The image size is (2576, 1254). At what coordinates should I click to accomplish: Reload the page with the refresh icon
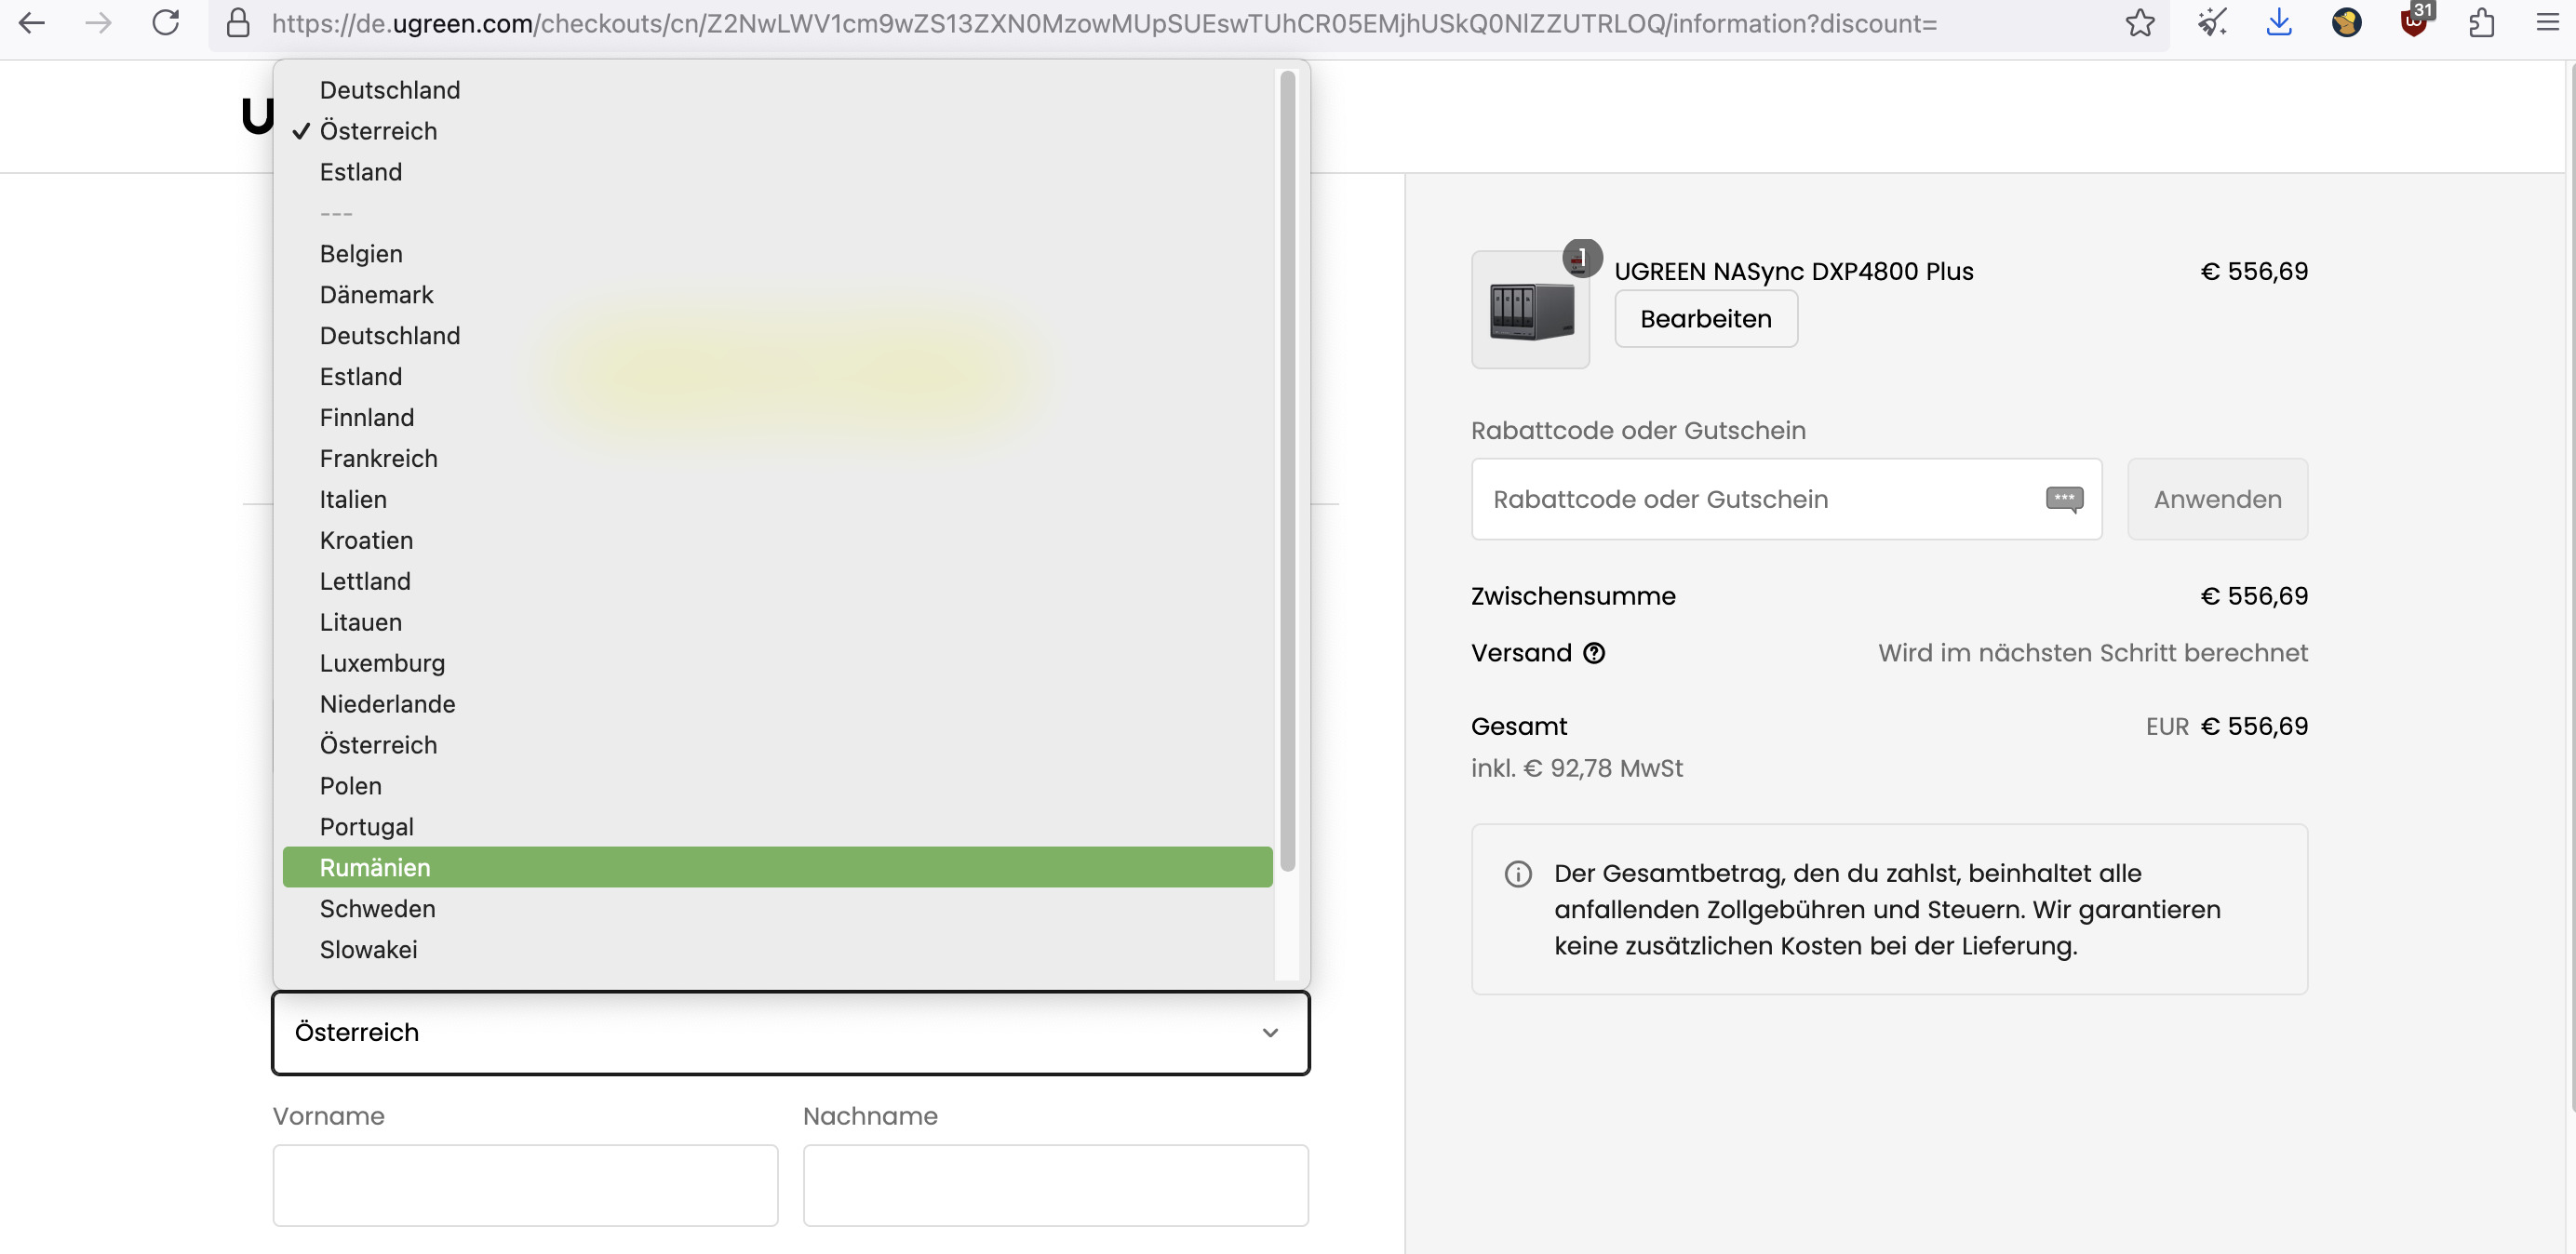166,23
